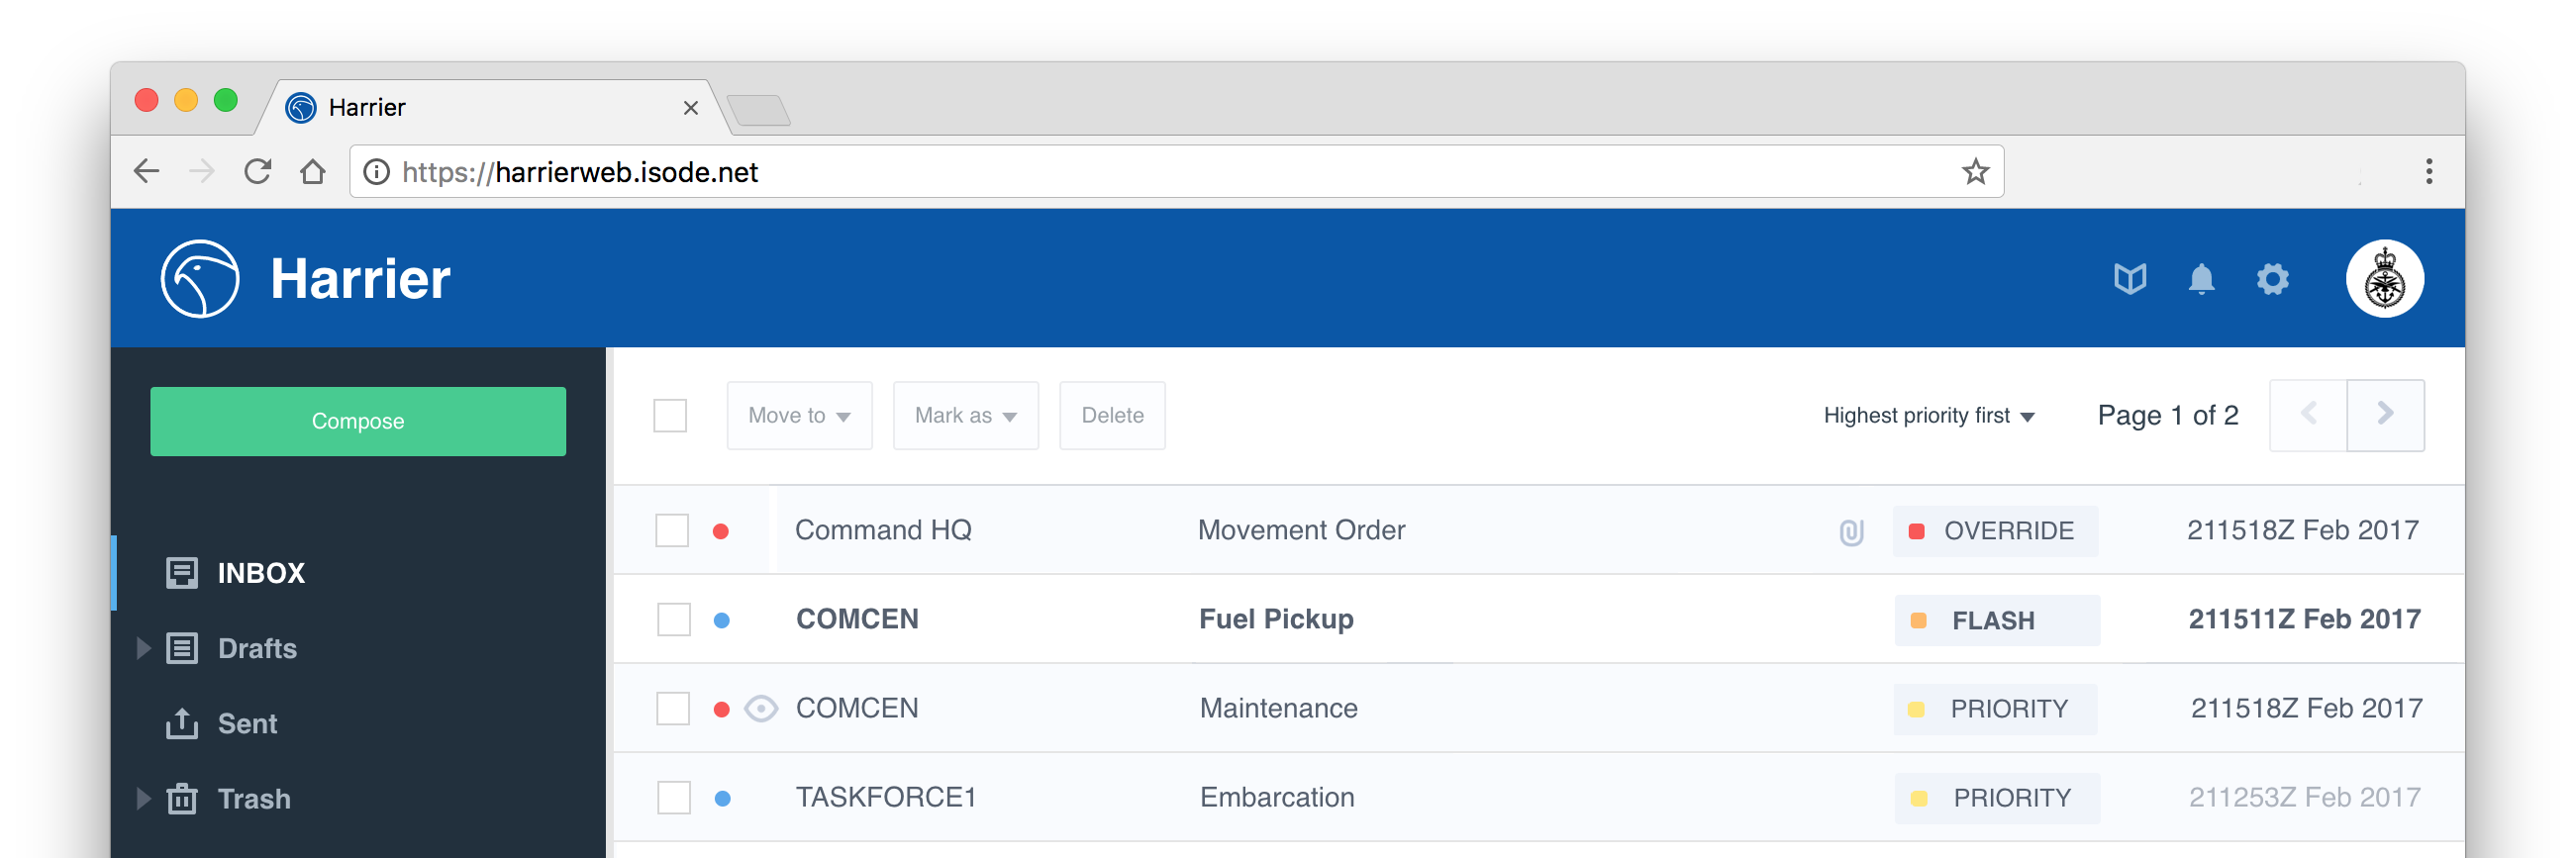Select the Sent folder
This screenshot has height=858, width=2576.
click(247, 723)
